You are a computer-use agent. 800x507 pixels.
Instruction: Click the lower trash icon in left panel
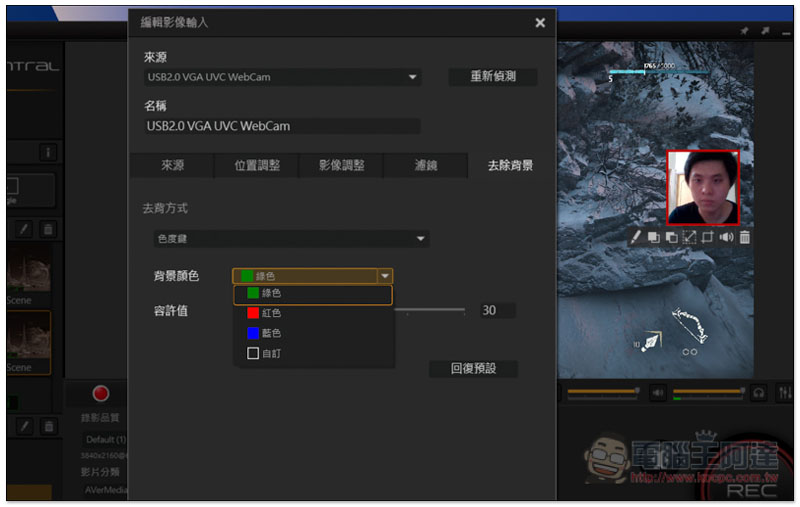coord(48,426)
